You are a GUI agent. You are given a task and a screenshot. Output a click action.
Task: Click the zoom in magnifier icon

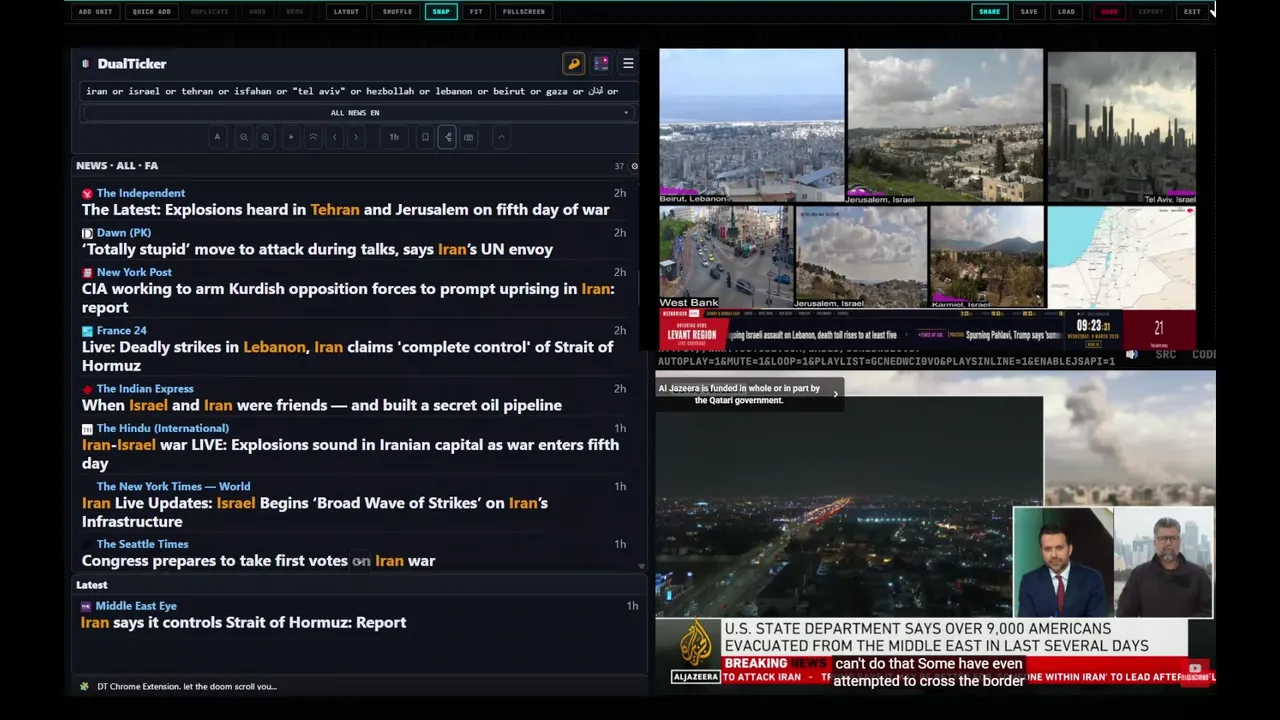(265, 137)
